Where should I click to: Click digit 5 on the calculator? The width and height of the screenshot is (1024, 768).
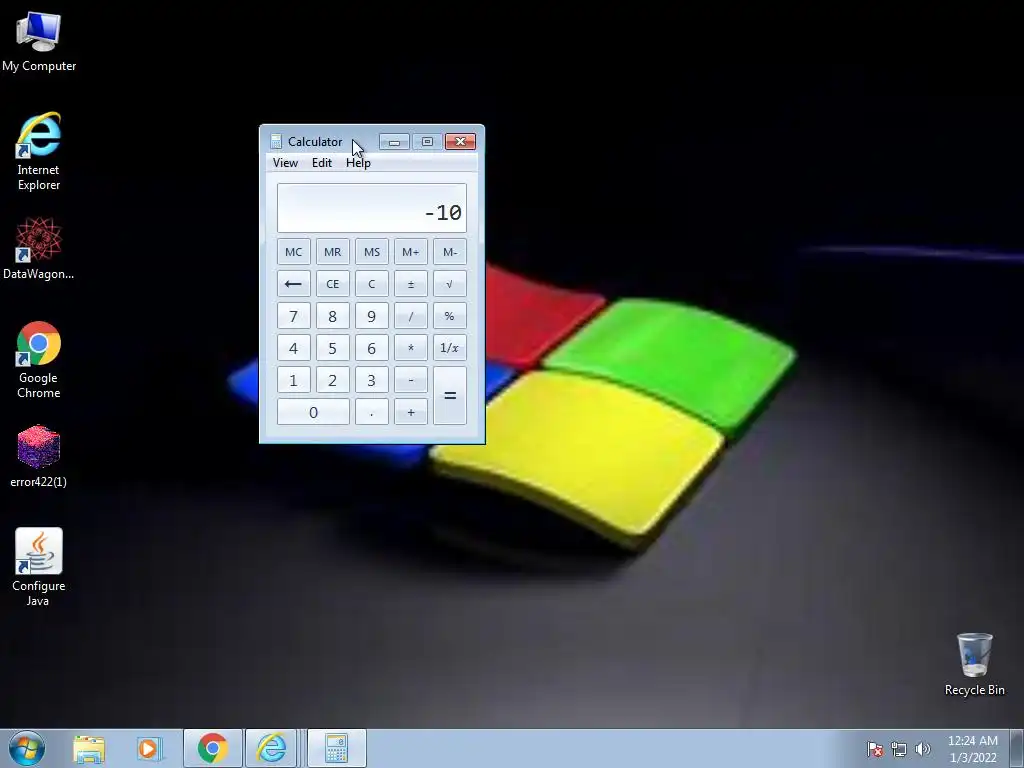332,348
